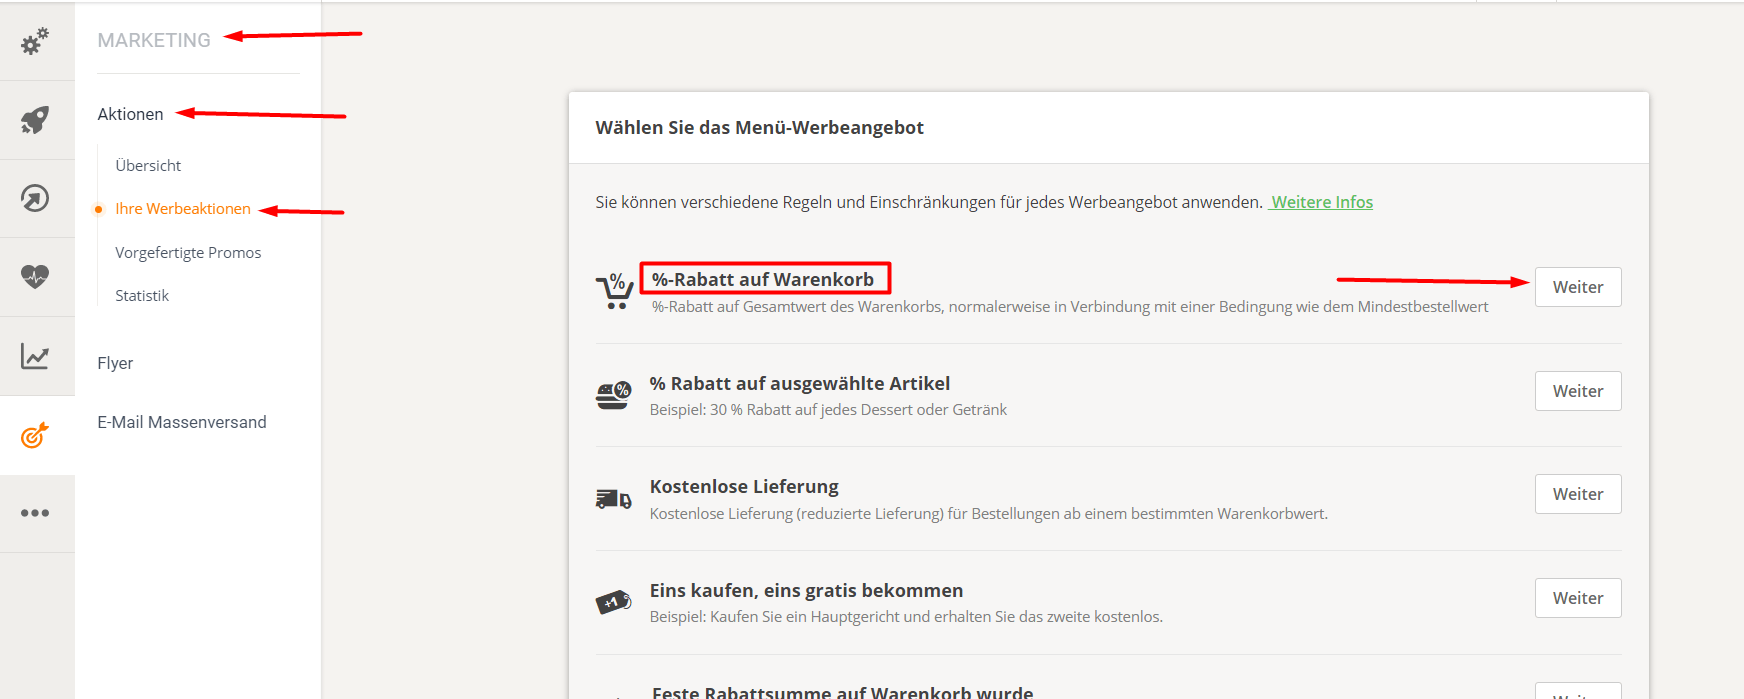Open the heart pulse sidebar icon
The image size is (1744, 699).
[x=35, y=276]
